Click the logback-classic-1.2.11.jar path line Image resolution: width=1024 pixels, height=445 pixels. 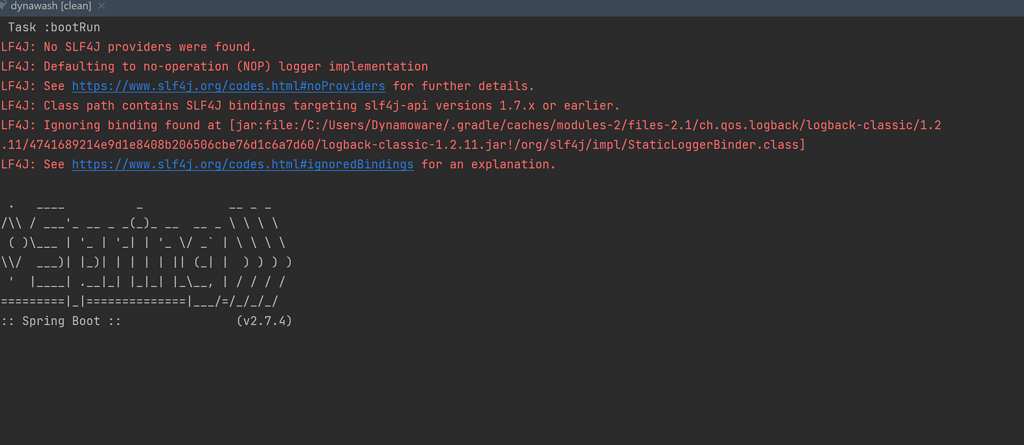[x=403, y=145]
